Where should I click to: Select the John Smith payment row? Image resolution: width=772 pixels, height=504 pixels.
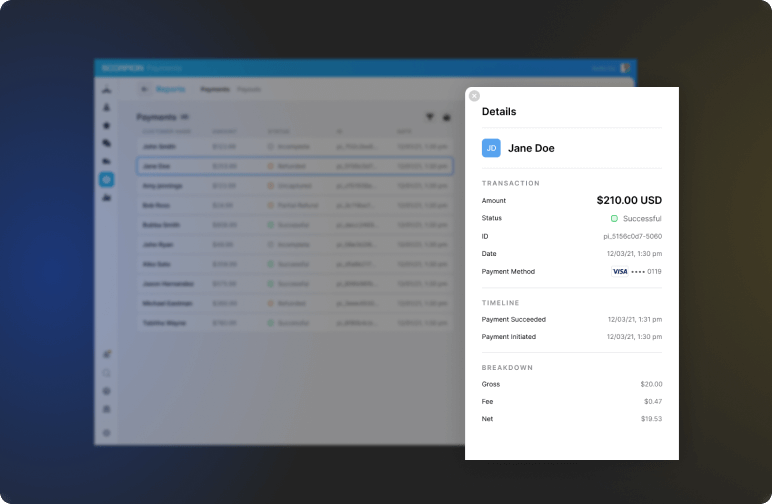[x=295, y=147]
